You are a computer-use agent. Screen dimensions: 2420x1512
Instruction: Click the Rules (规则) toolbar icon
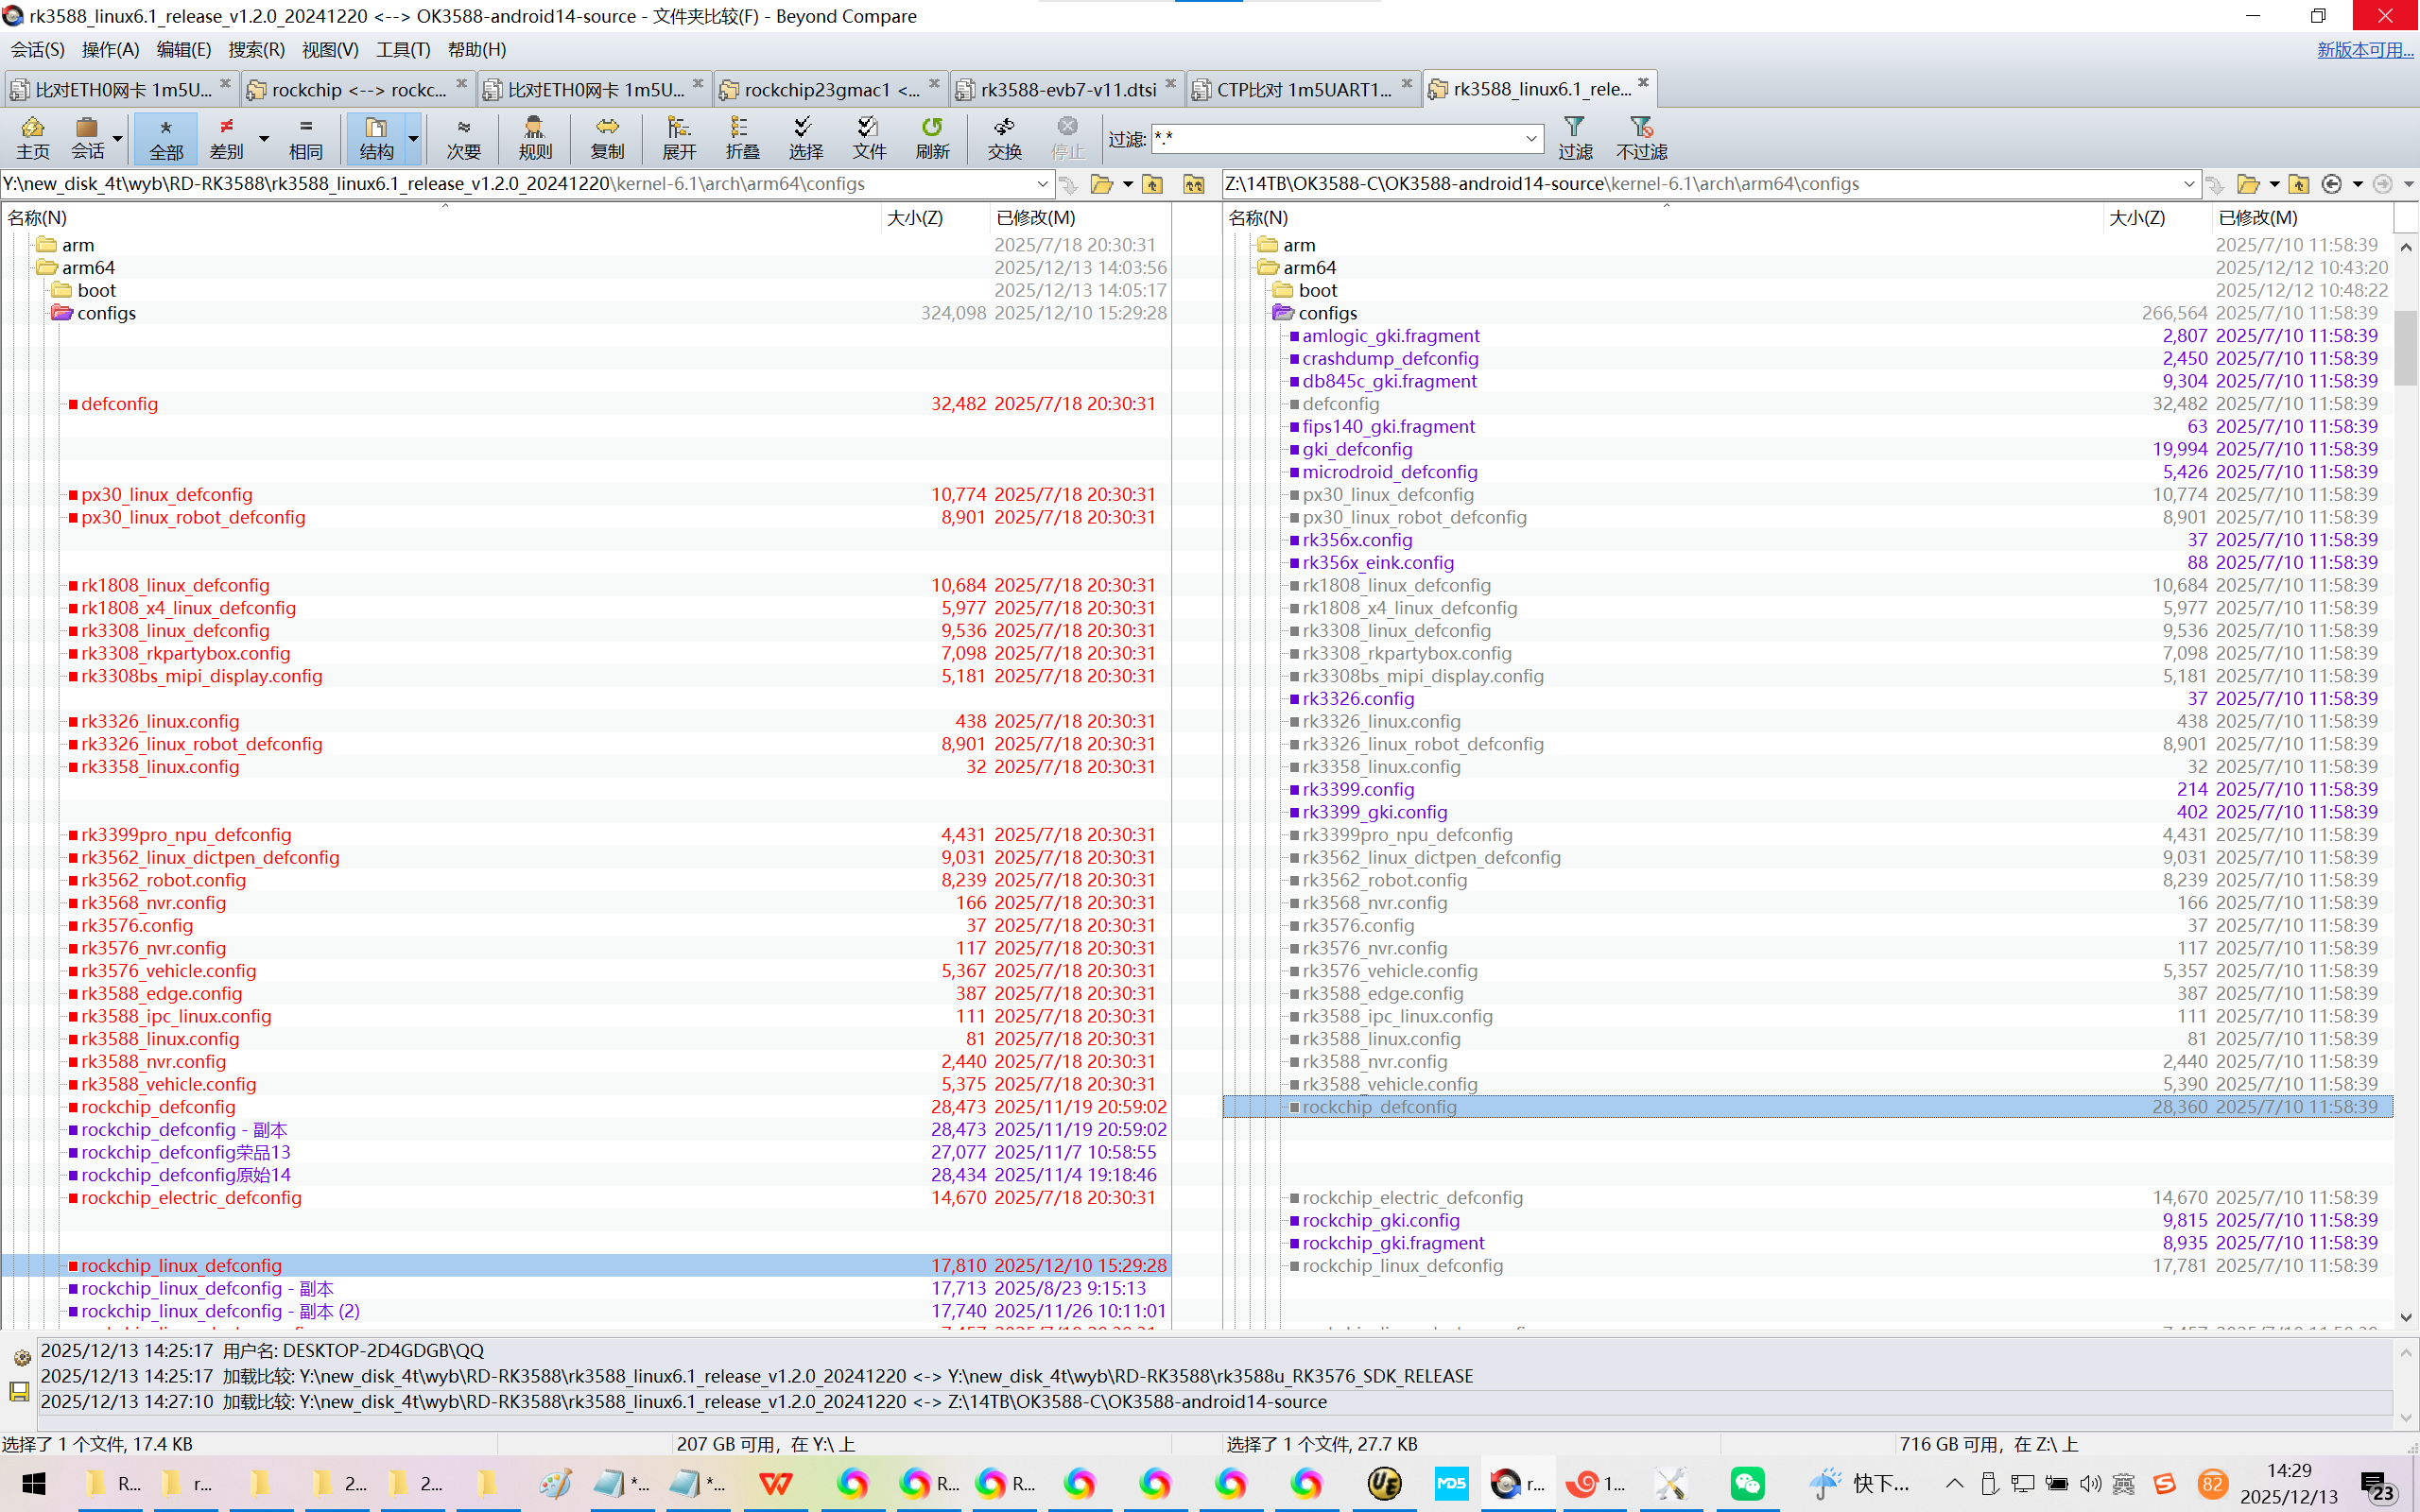(535, 137)
